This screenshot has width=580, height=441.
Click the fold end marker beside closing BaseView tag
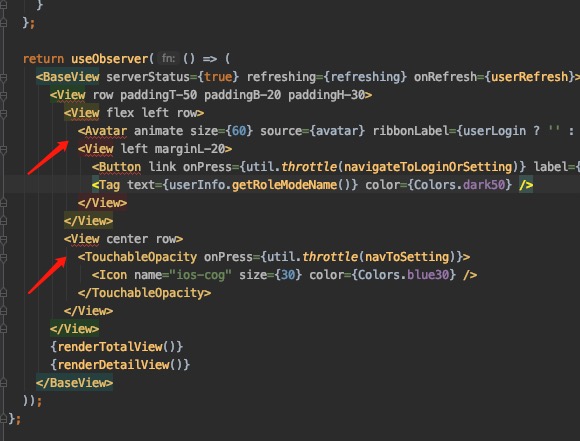3,383
